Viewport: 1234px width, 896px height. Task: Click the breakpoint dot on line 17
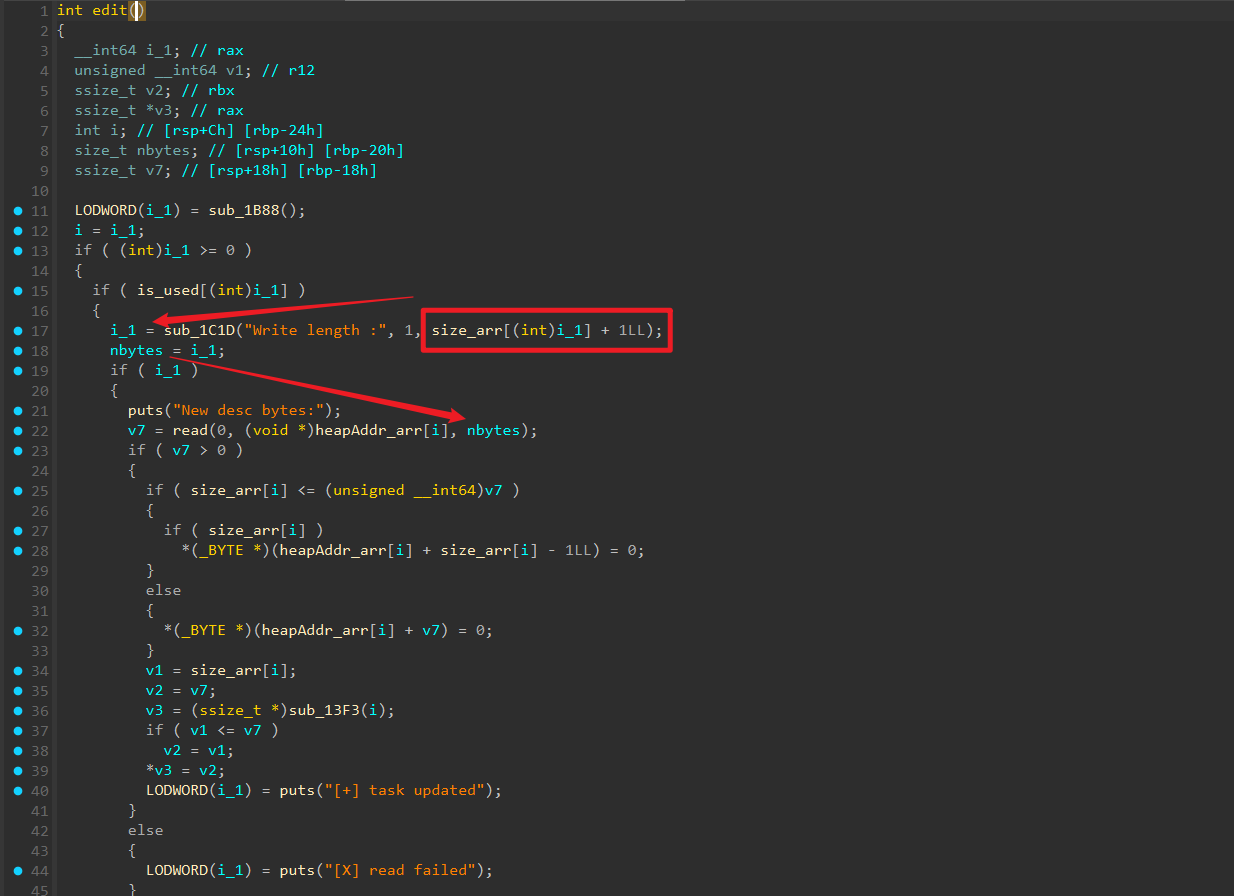point(18,331)
